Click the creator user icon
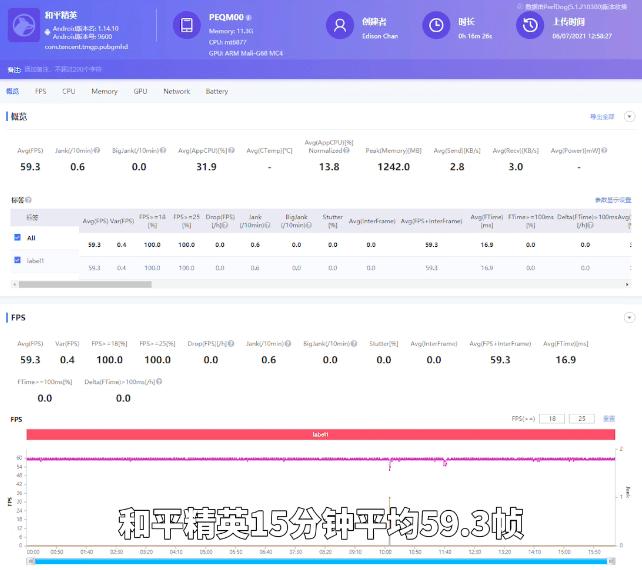Screen dimensions: 642x570 pos(340,25)
